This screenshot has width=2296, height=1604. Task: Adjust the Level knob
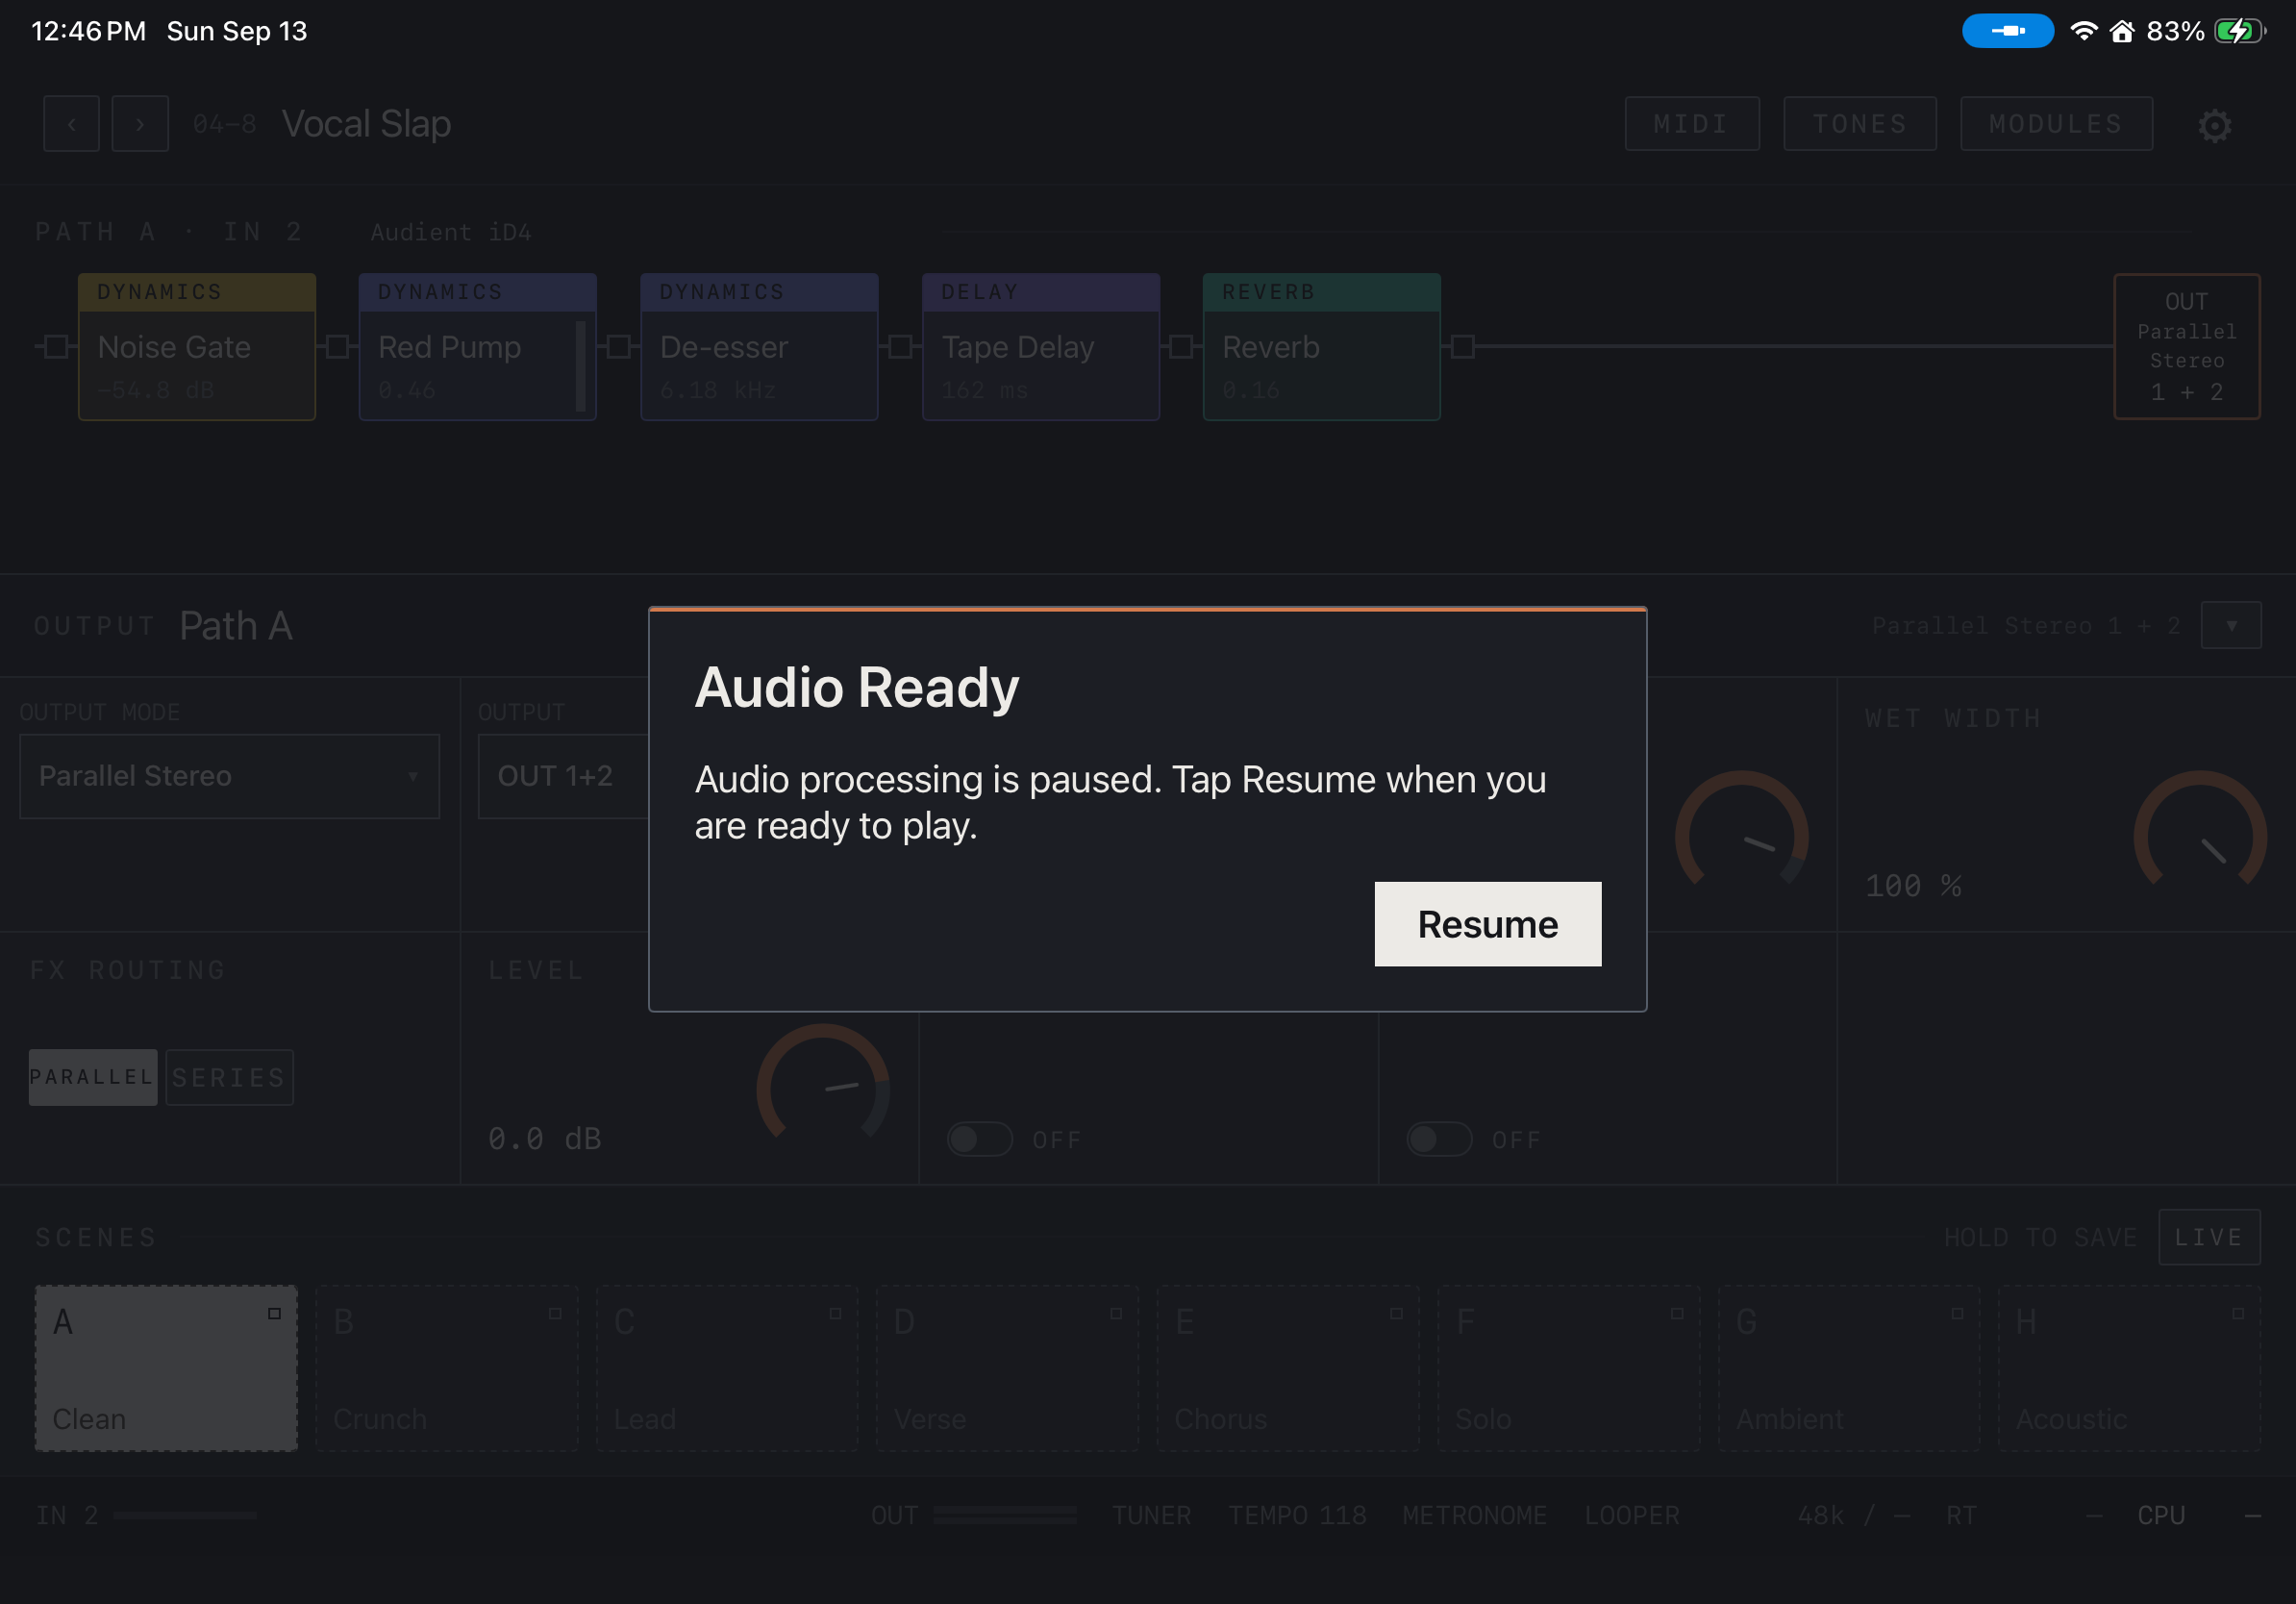coord(822,1087)
